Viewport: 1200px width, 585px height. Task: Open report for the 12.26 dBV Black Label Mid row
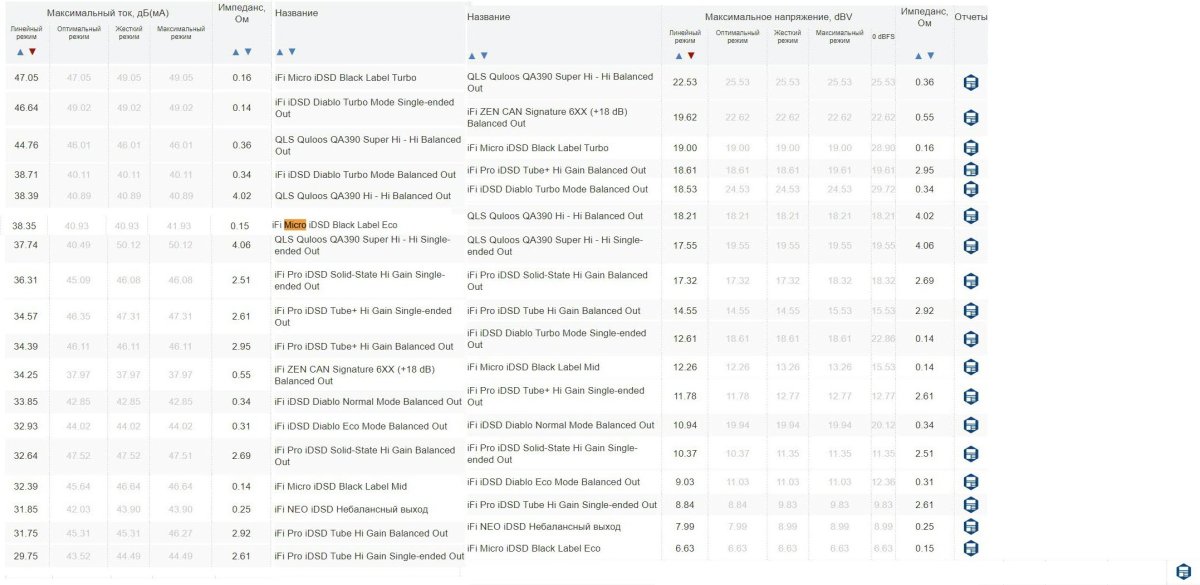coord(970,367)
